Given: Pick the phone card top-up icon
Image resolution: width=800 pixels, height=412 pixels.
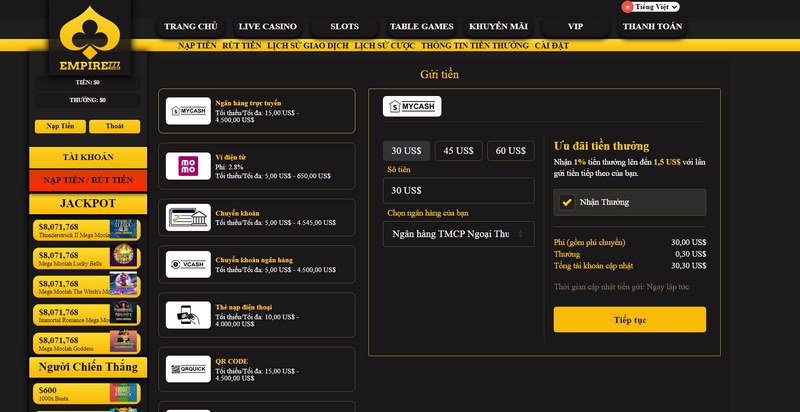Looking at the screenshot, I should coord(187,316).
